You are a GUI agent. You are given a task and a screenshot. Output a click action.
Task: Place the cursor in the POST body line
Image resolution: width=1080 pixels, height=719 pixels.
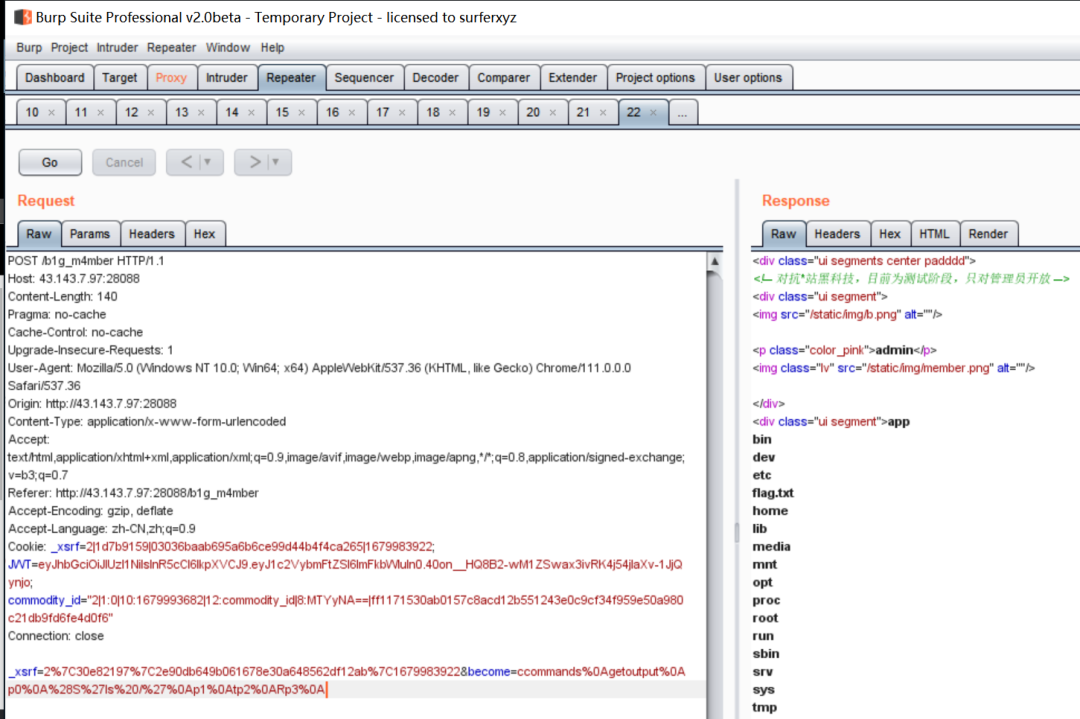356,680
